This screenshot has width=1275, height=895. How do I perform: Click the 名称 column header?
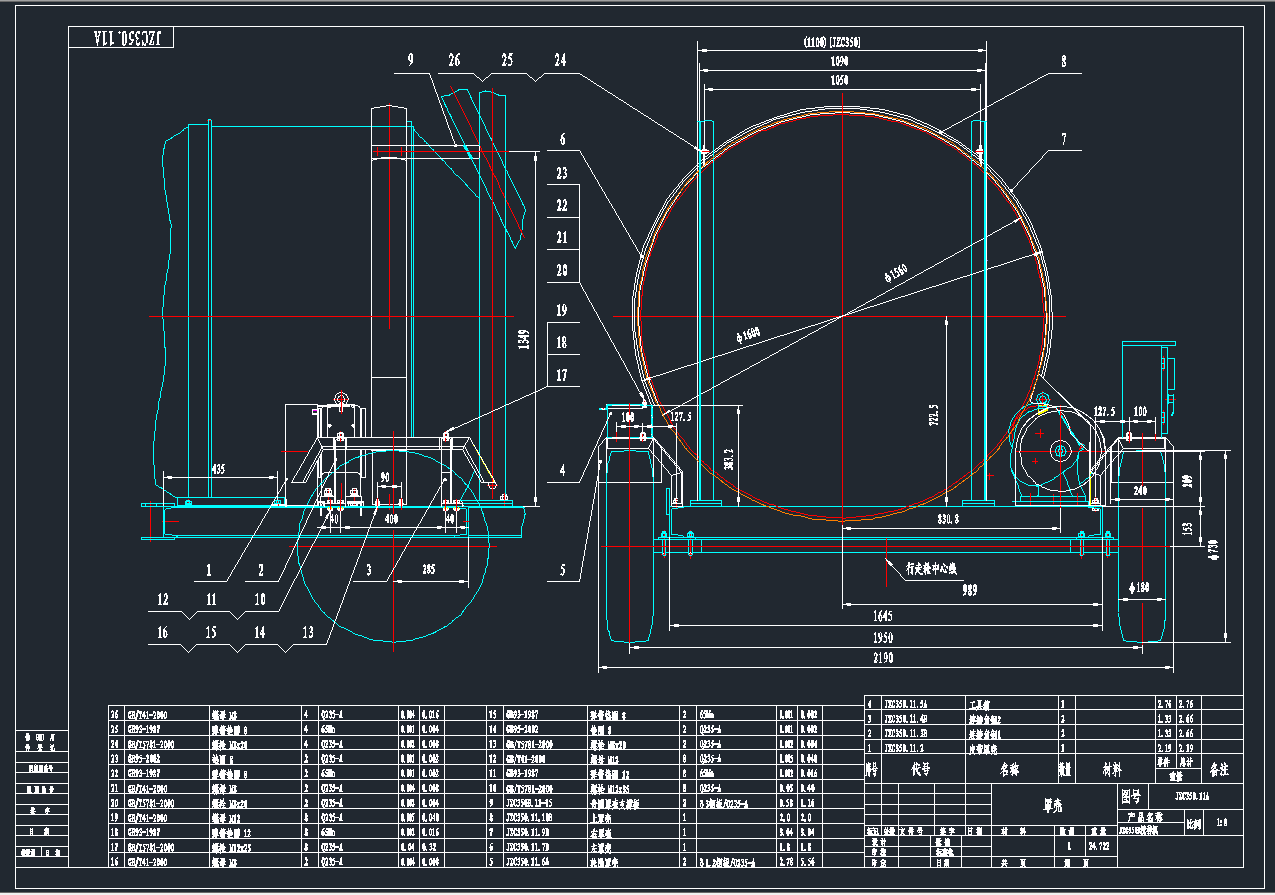pos(1009,770)
